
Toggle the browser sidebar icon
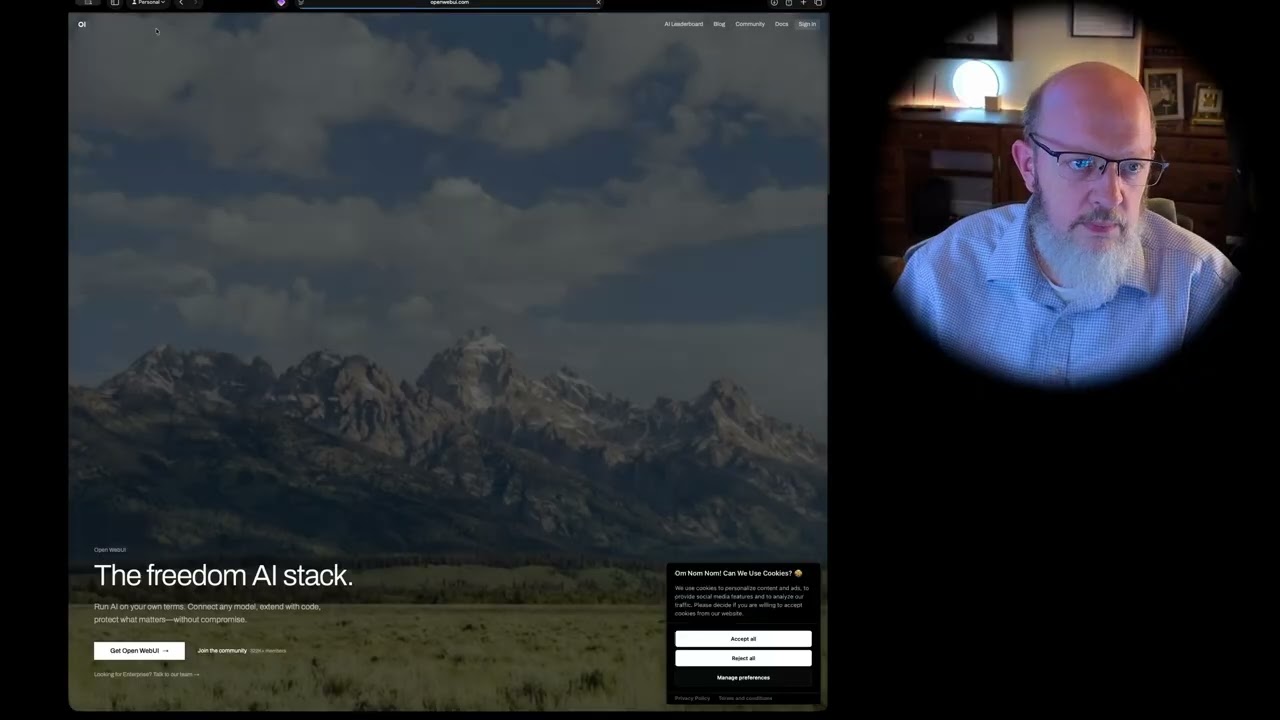click(115, 3)
